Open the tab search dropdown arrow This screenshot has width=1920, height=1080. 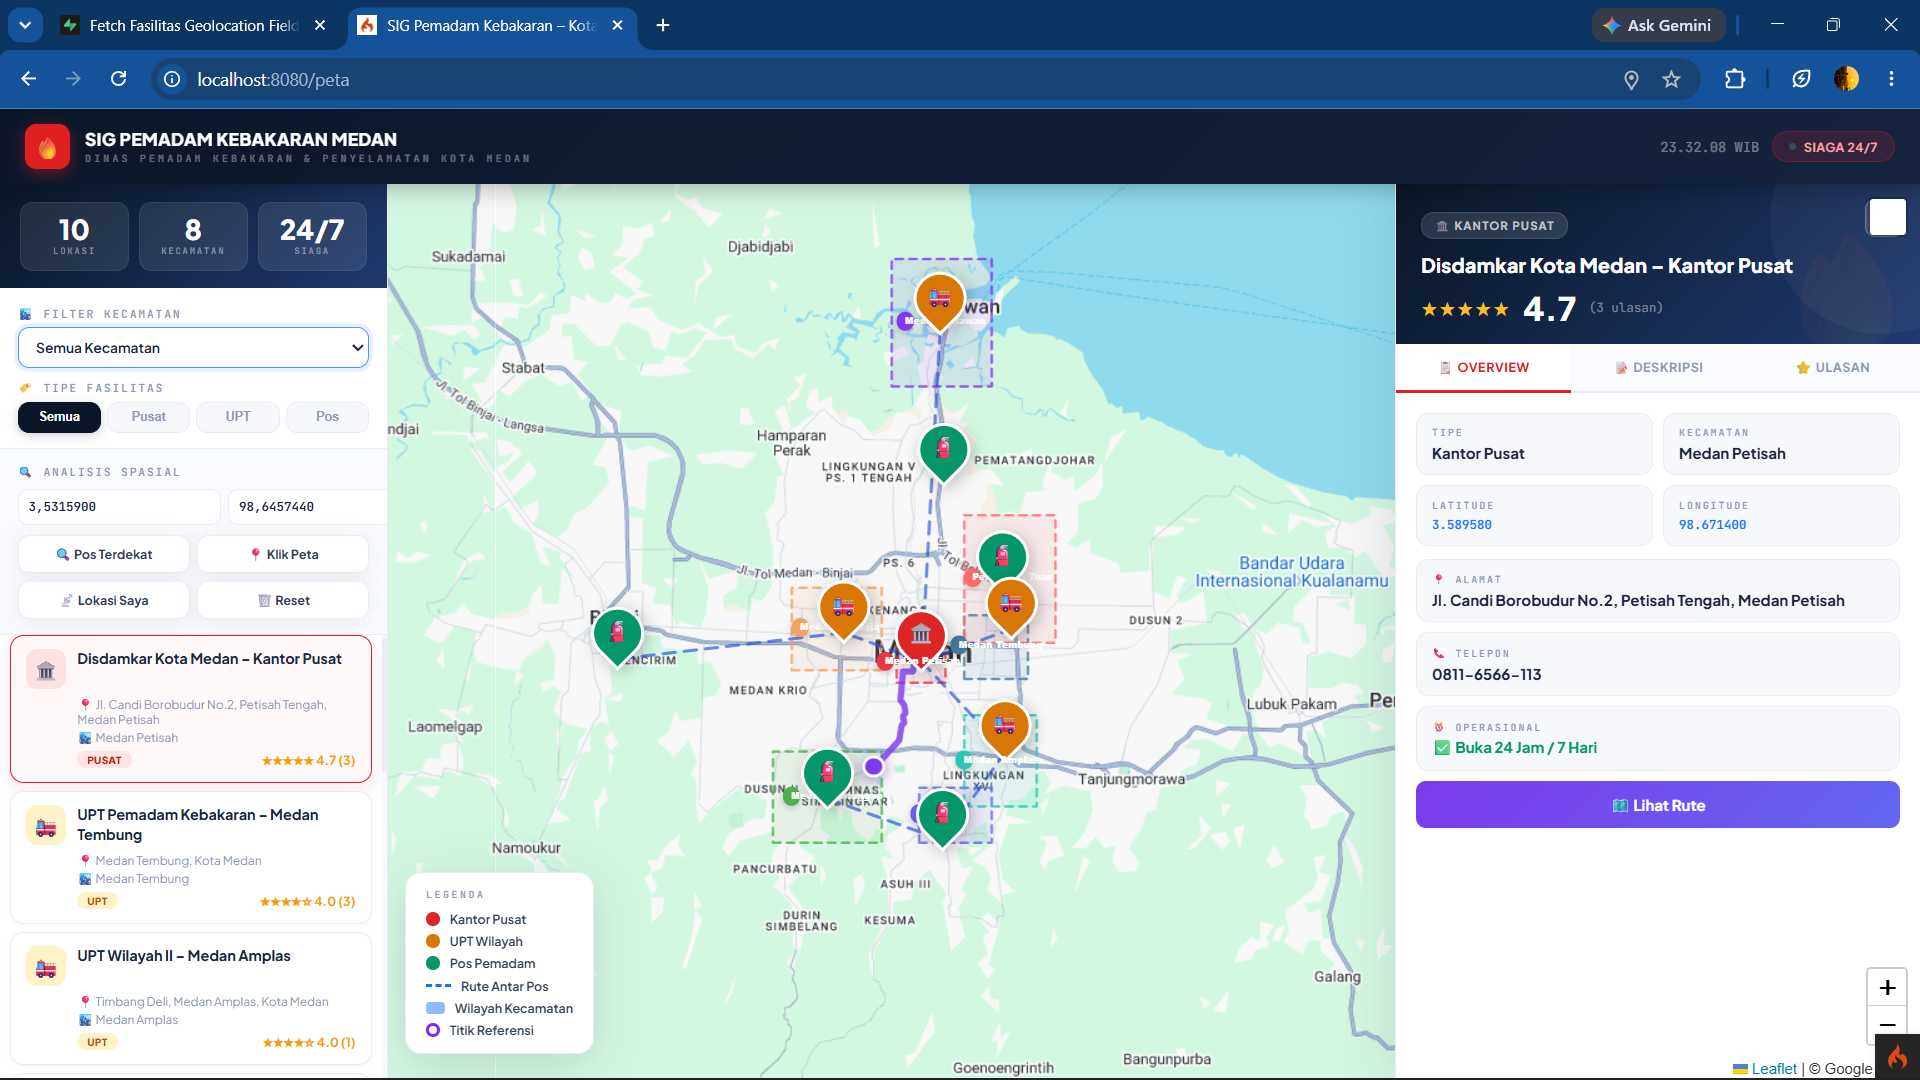[25, 25]
